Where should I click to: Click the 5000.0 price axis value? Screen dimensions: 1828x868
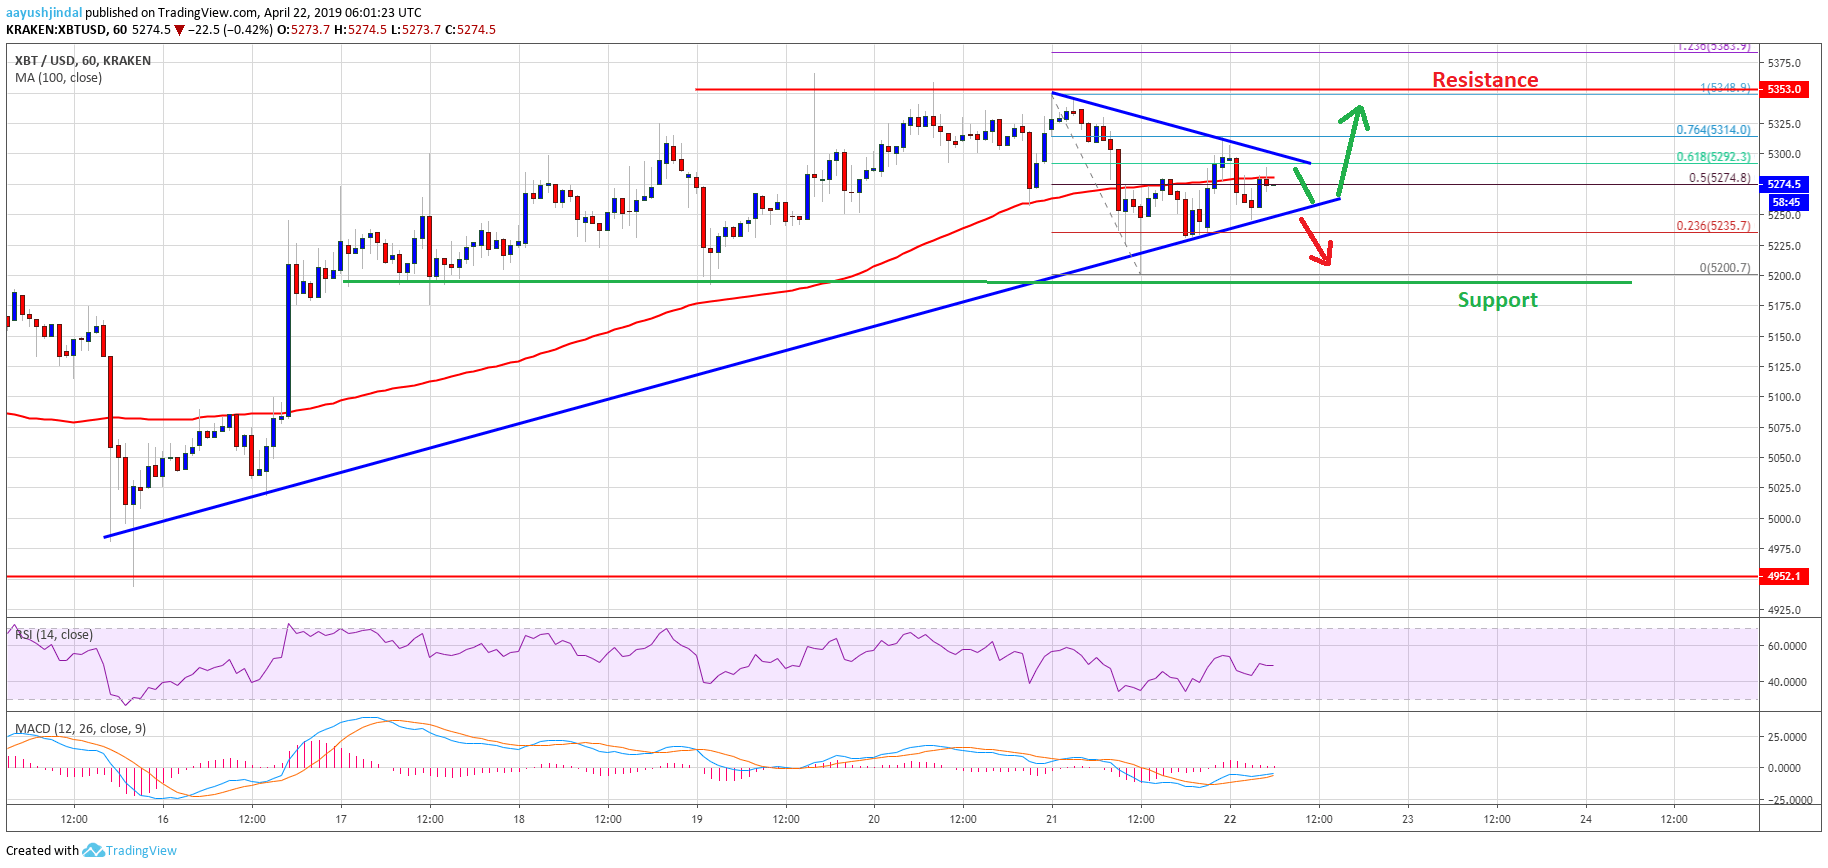(1784, 519)
